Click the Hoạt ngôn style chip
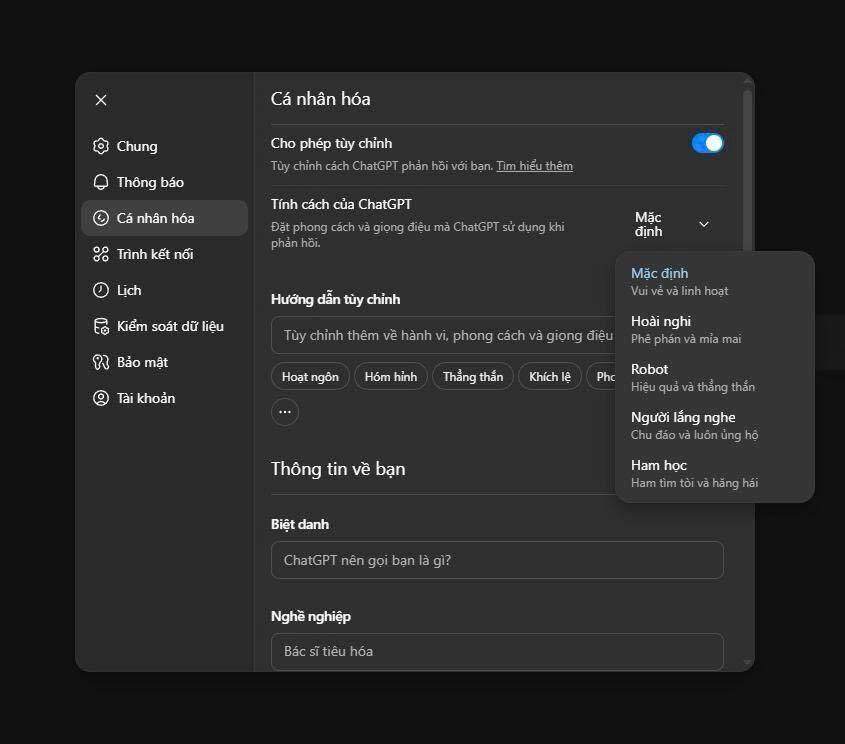845x744 pixels. click(309, 377)
